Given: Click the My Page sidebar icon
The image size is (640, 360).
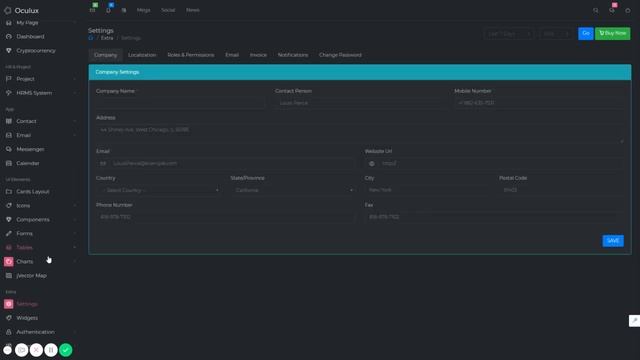Looking at the screenshot, I should pos(9,23).
